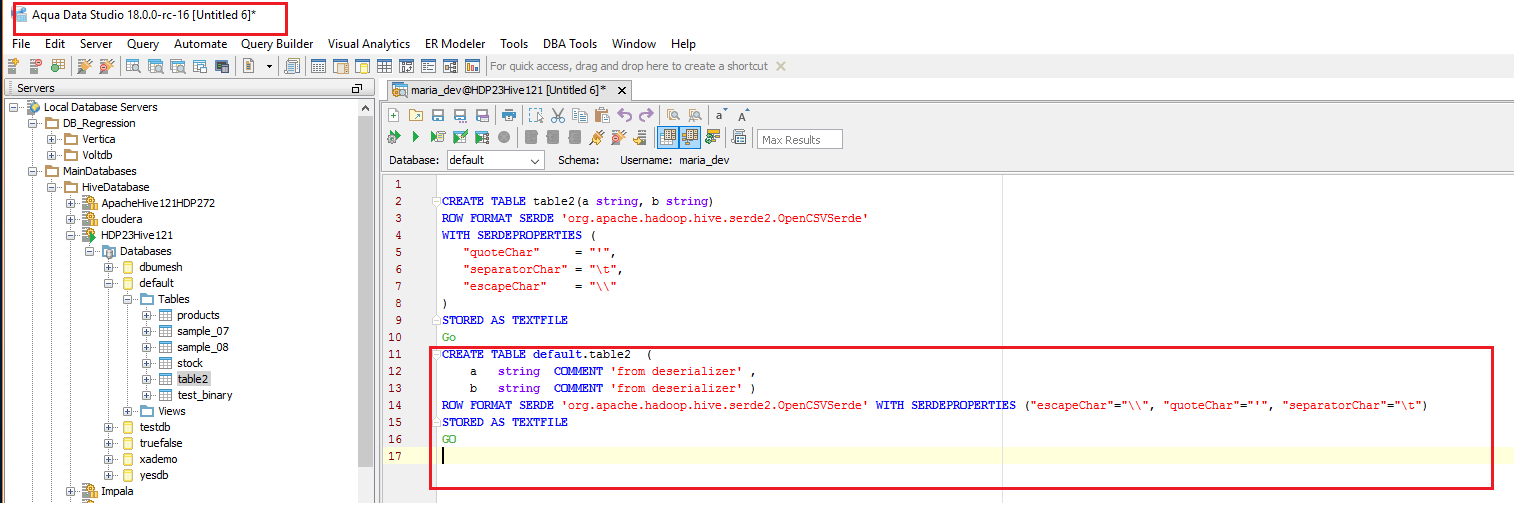This screenshot has width=1514, height=519.
Task: Toggle the second highlighted tree-grid results button
Action: click(690, 137)
